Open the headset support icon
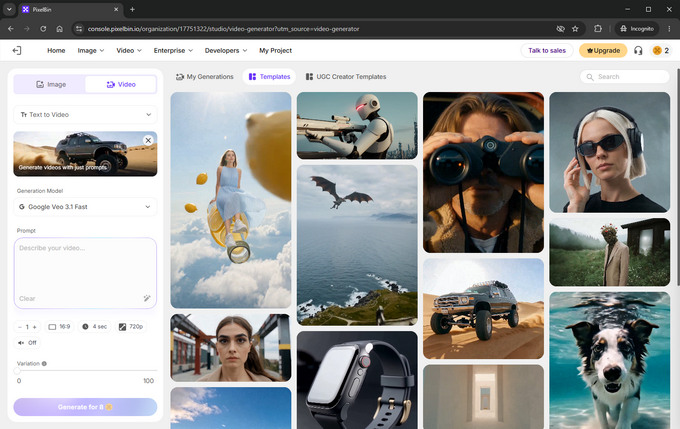Image resolution: width=680 pixels, height=429 pixels. click(638, 51)
